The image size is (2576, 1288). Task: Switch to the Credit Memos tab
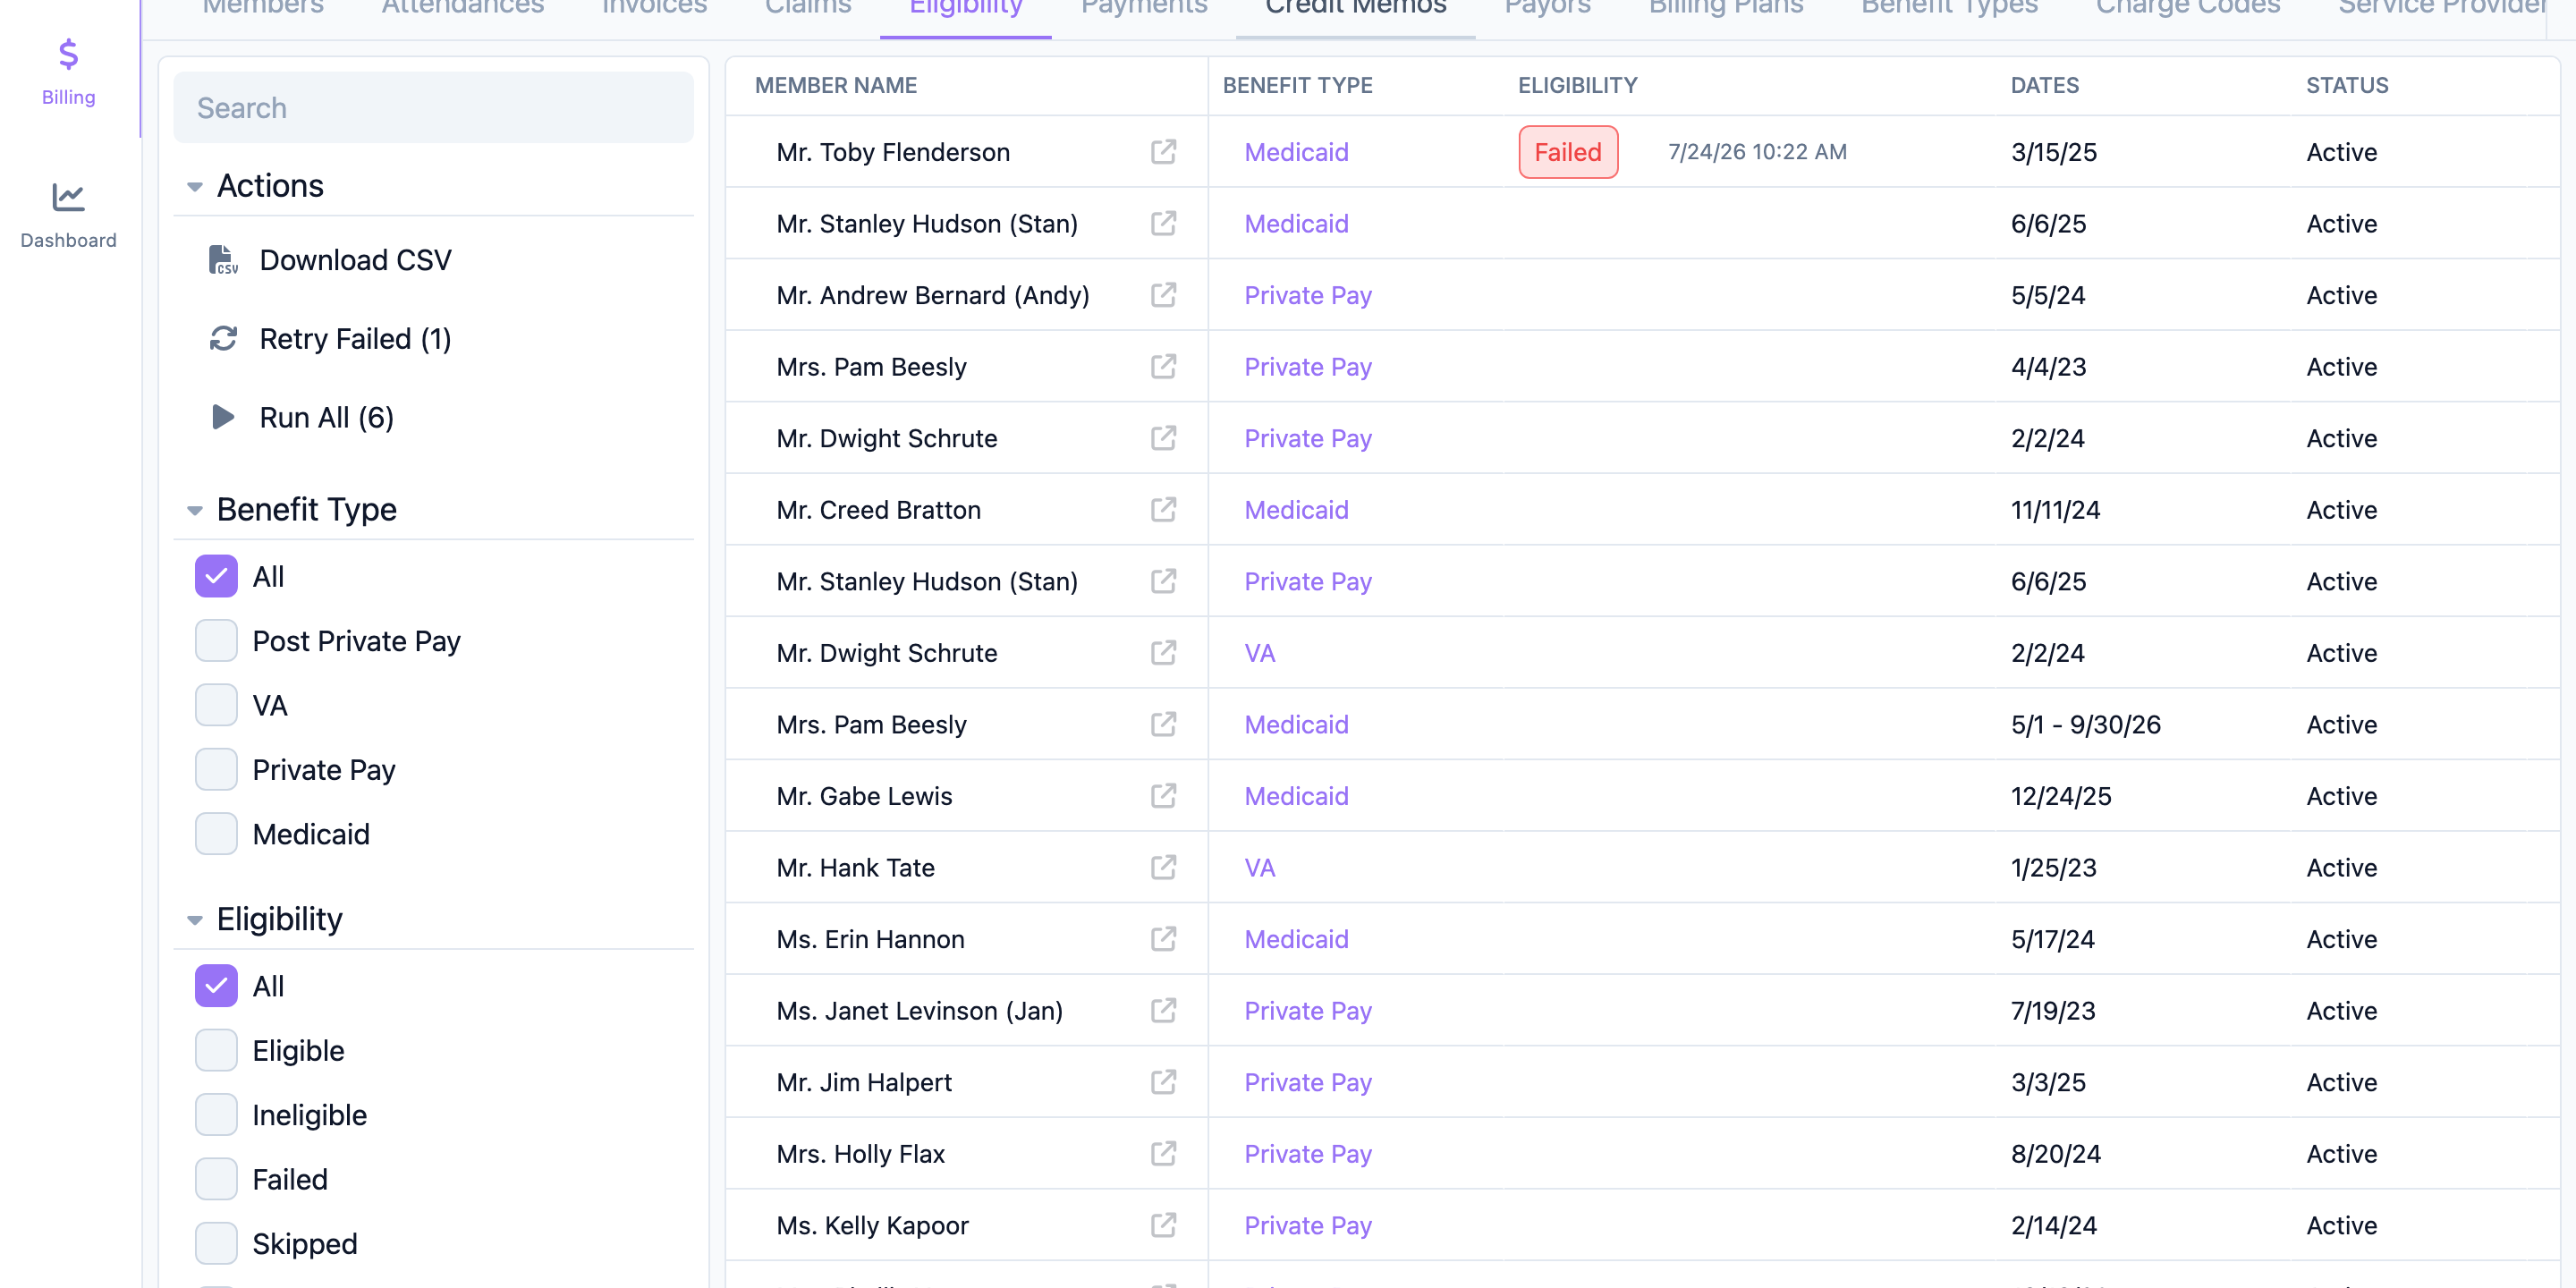1355,8
